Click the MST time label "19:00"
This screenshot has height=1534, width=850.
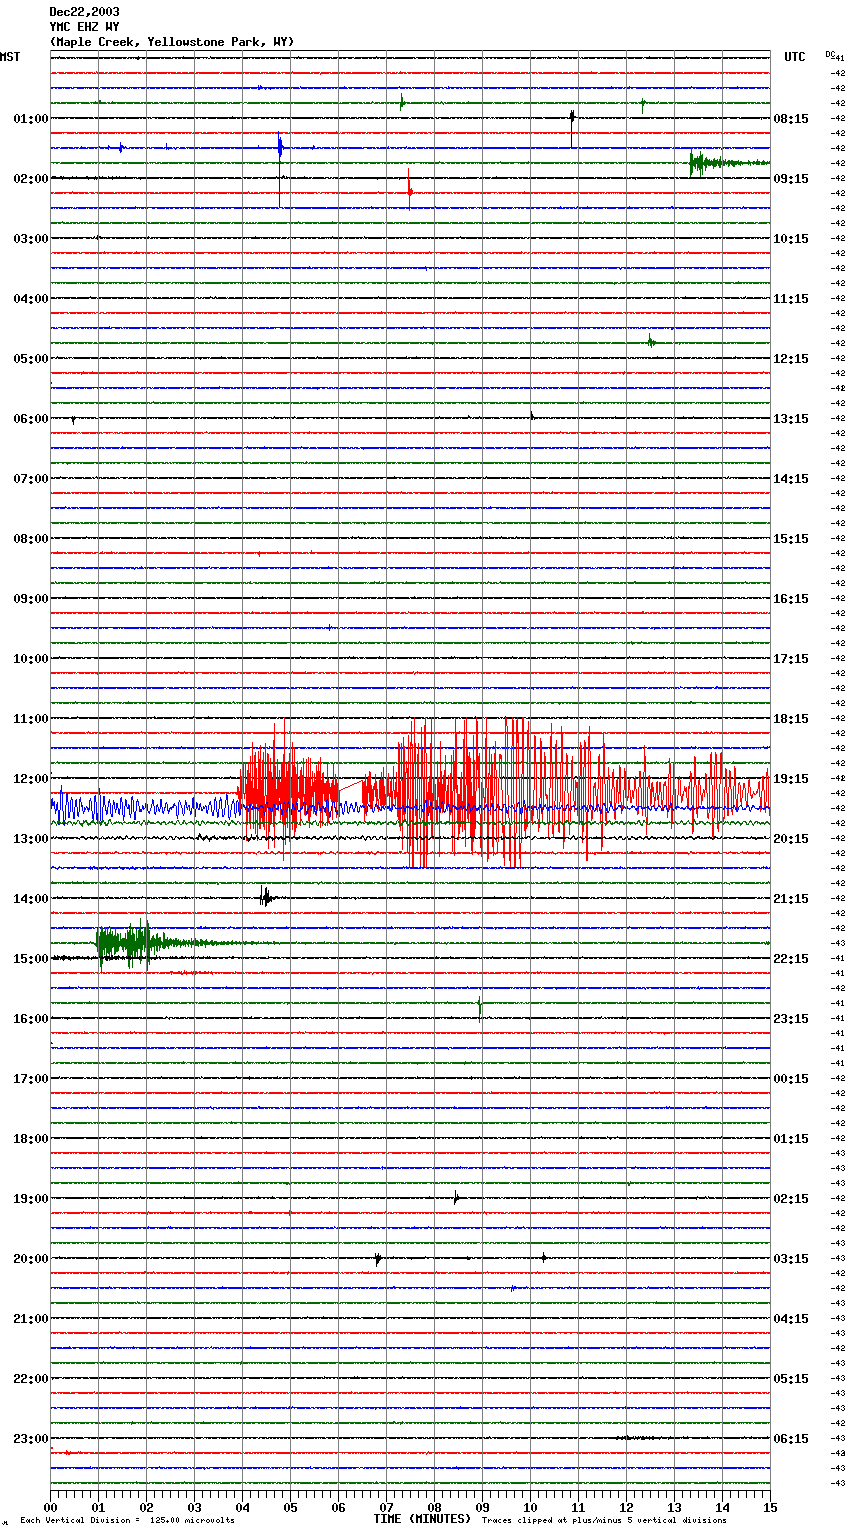coord(31,1199)
